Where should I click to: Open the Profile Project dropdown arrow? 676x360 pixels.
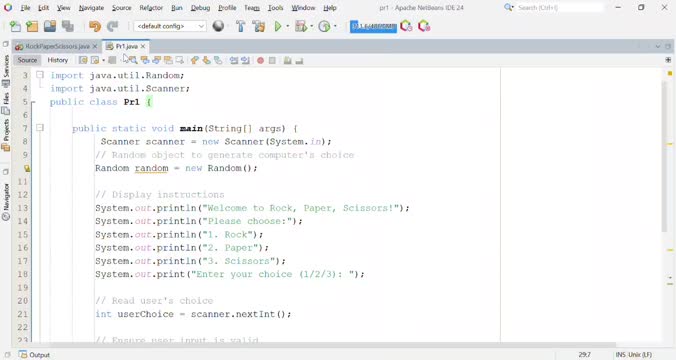coord(335,26)
